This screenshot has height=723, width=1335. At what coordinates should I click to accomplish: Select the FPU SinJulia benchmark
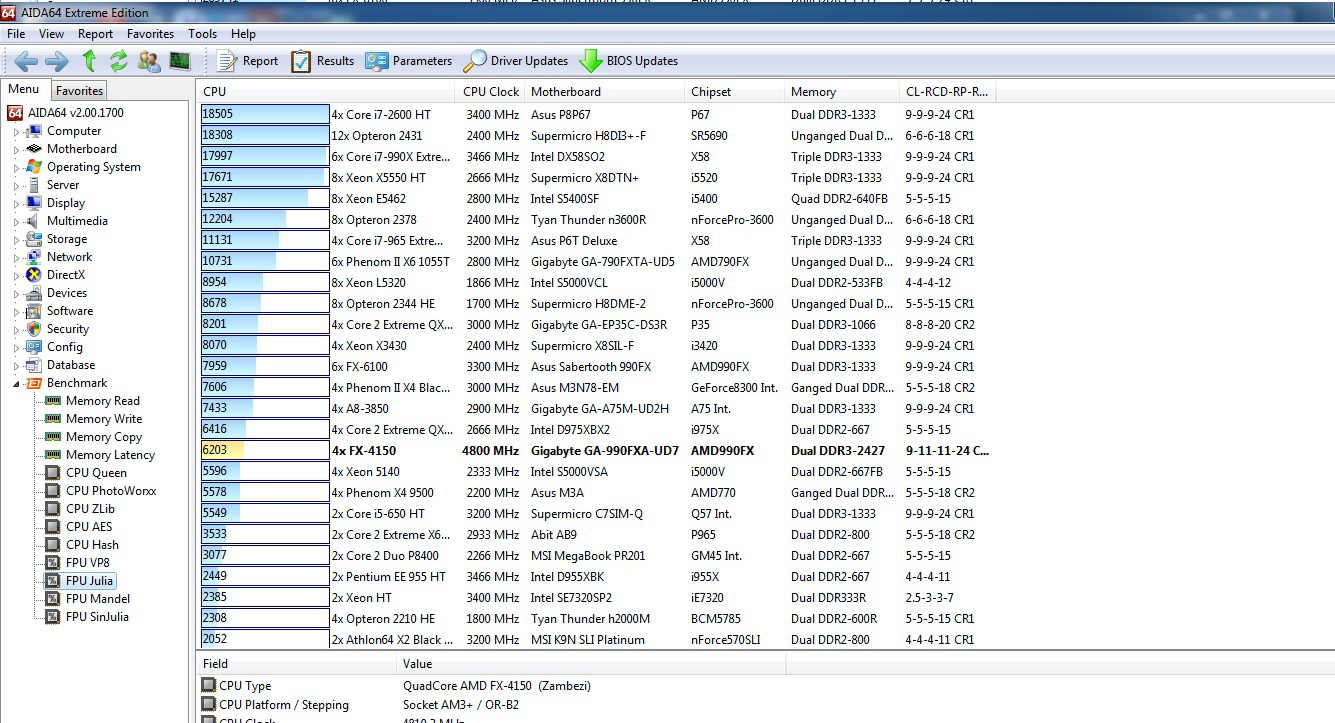[x=97, y=617]
